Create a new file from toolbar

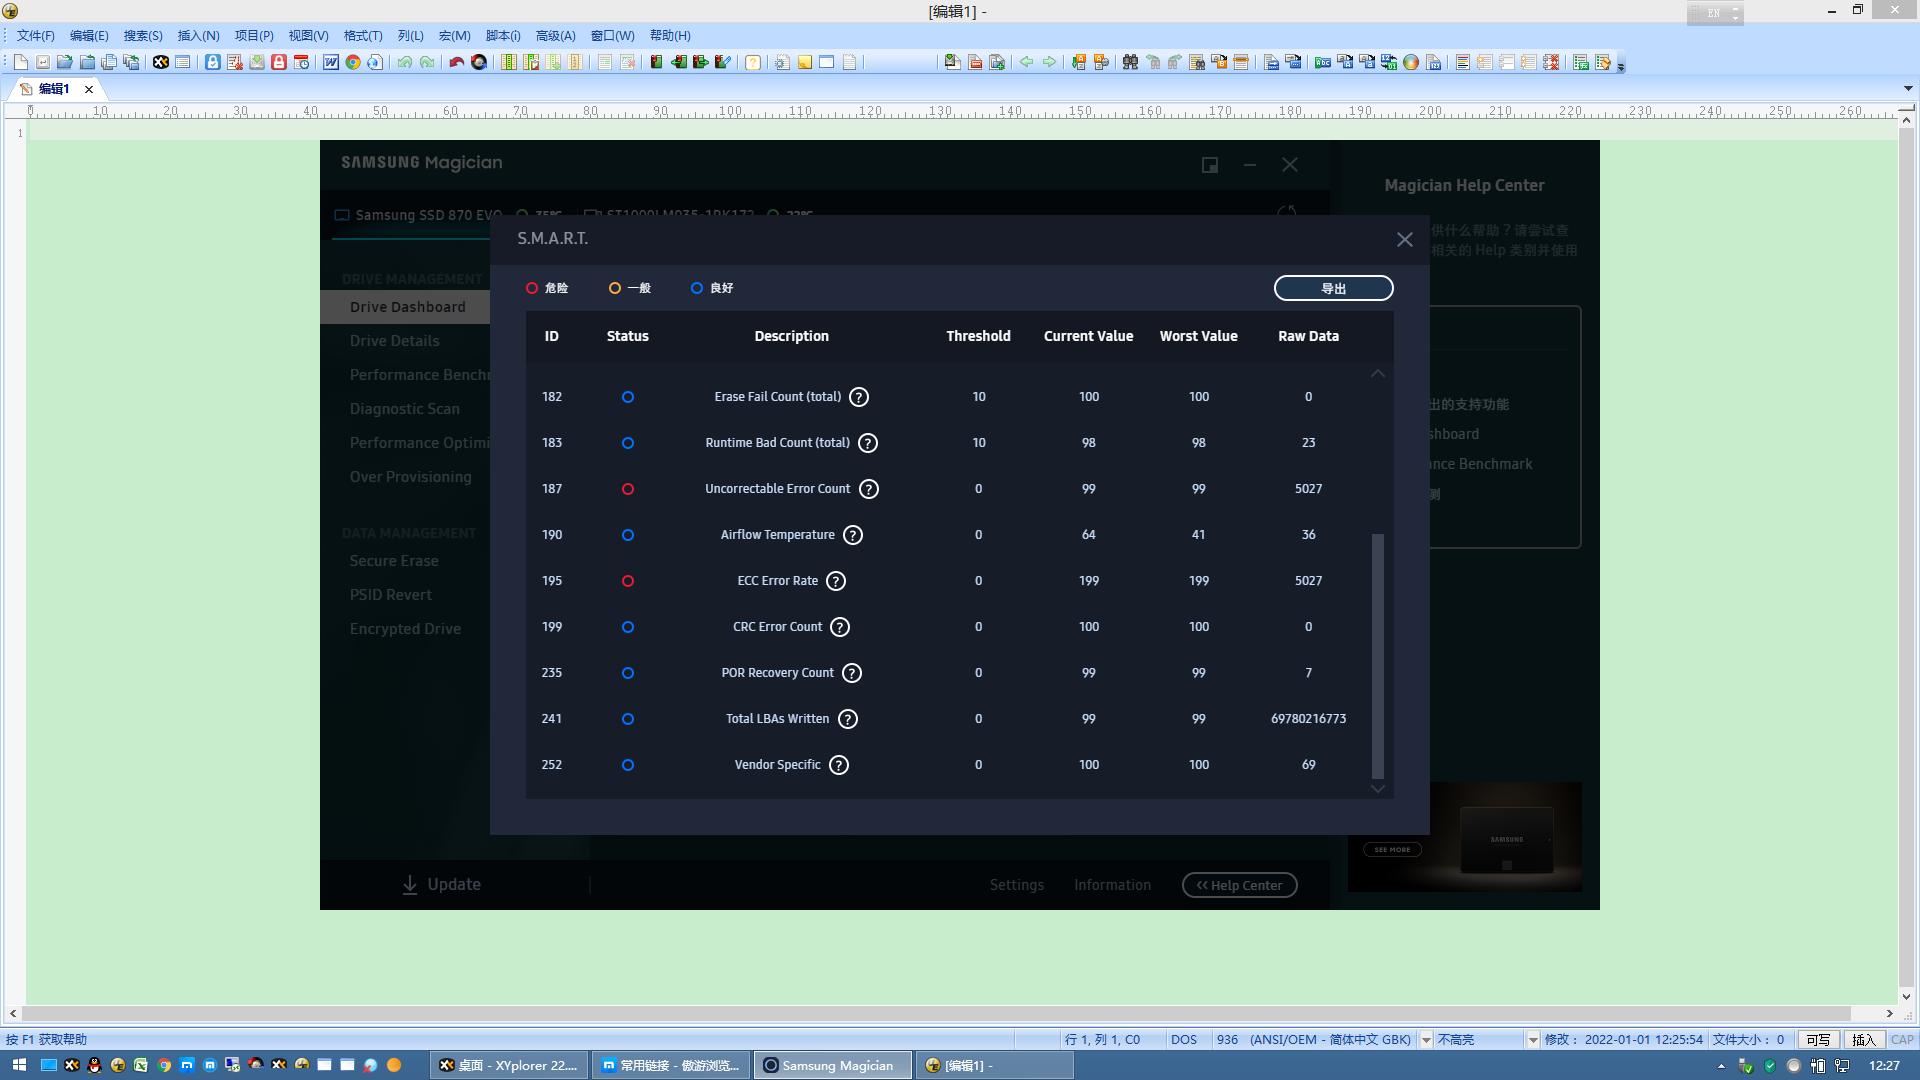20,62
